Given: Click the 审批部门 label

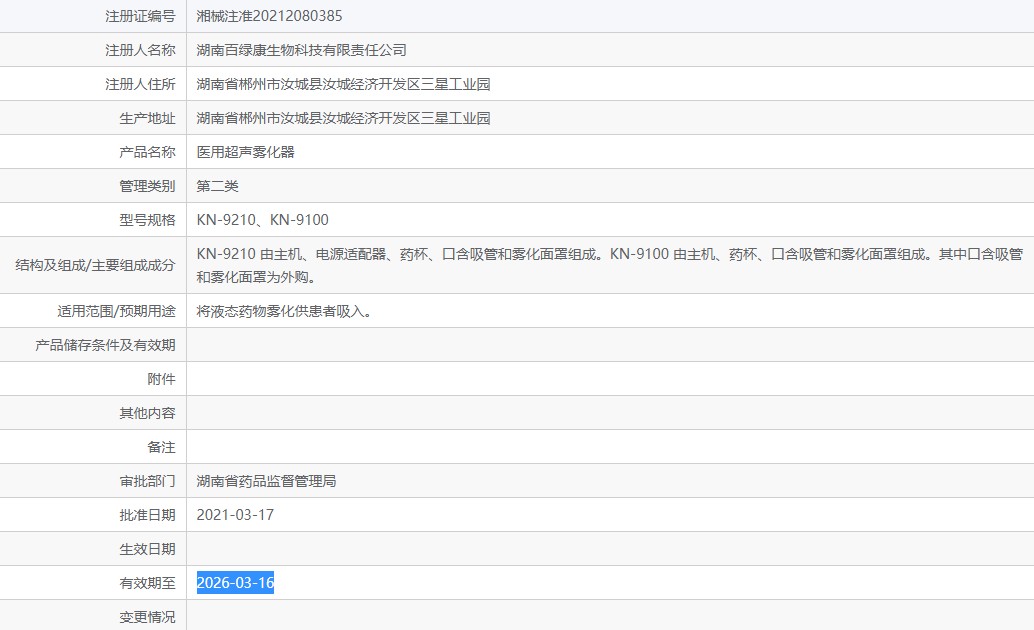Looking at the screenshot, I should coord(147,481).
